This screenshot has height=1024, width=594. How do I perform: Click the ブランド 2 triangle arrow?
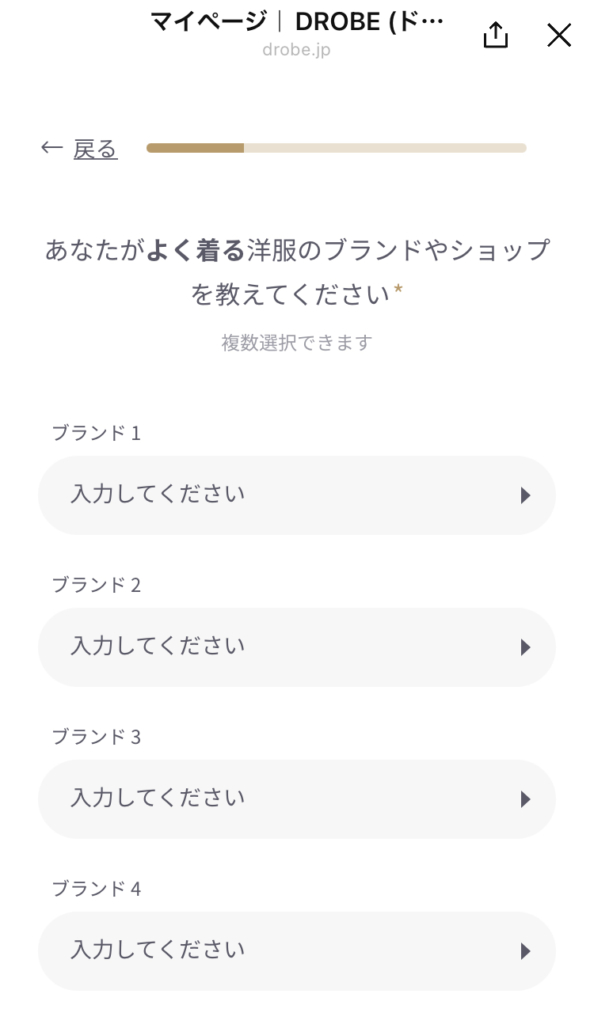[525, 648]
